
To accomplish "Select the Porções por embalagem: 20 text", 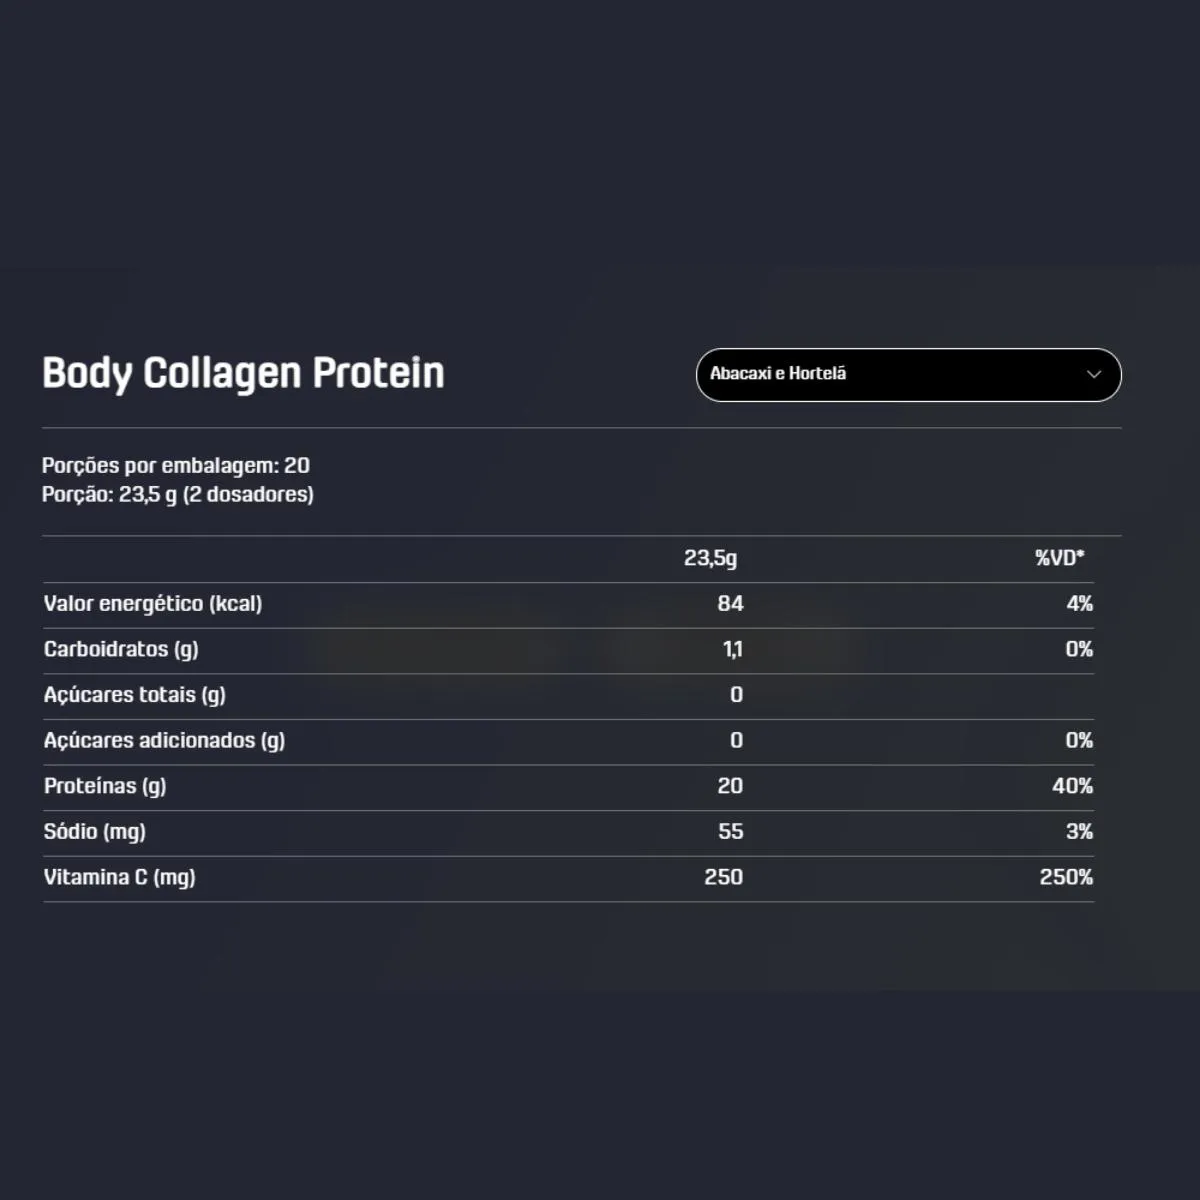I will coord(176,465).
